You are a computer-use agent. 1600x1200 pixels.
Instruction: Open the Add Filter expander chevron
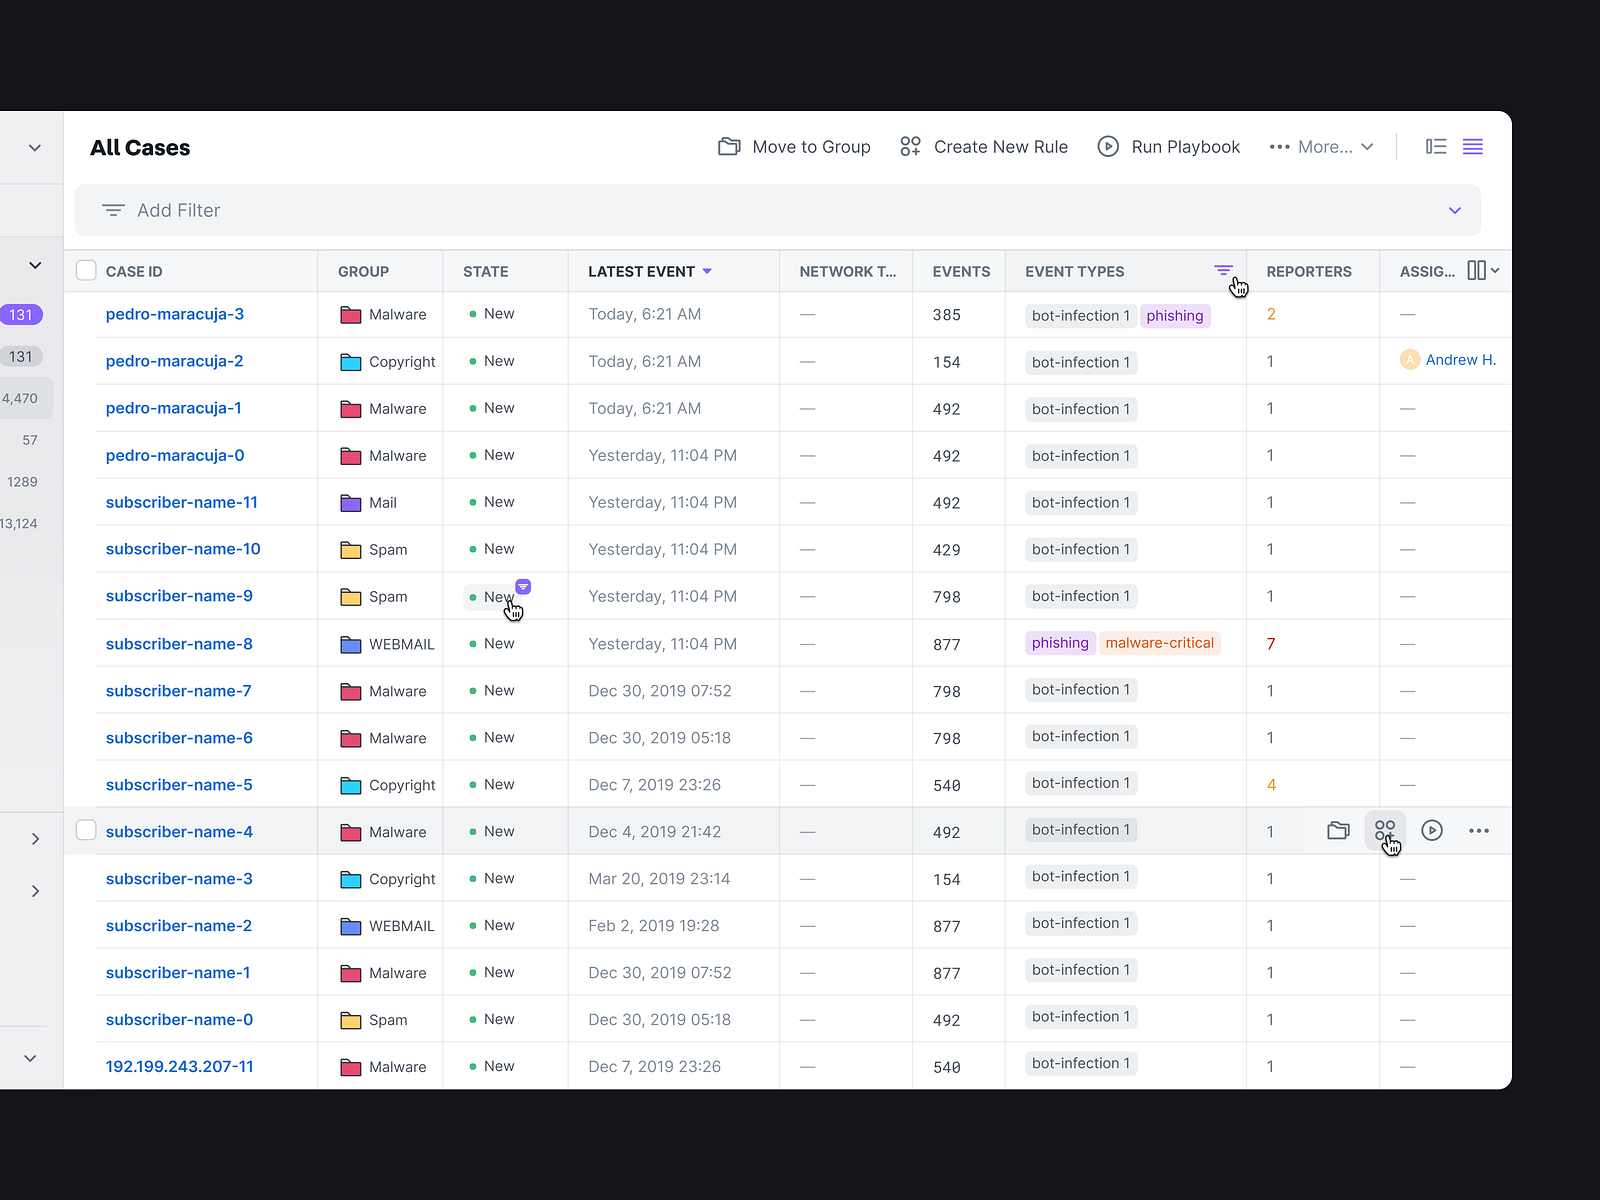pyautogui.click(x=1455, y=210)
